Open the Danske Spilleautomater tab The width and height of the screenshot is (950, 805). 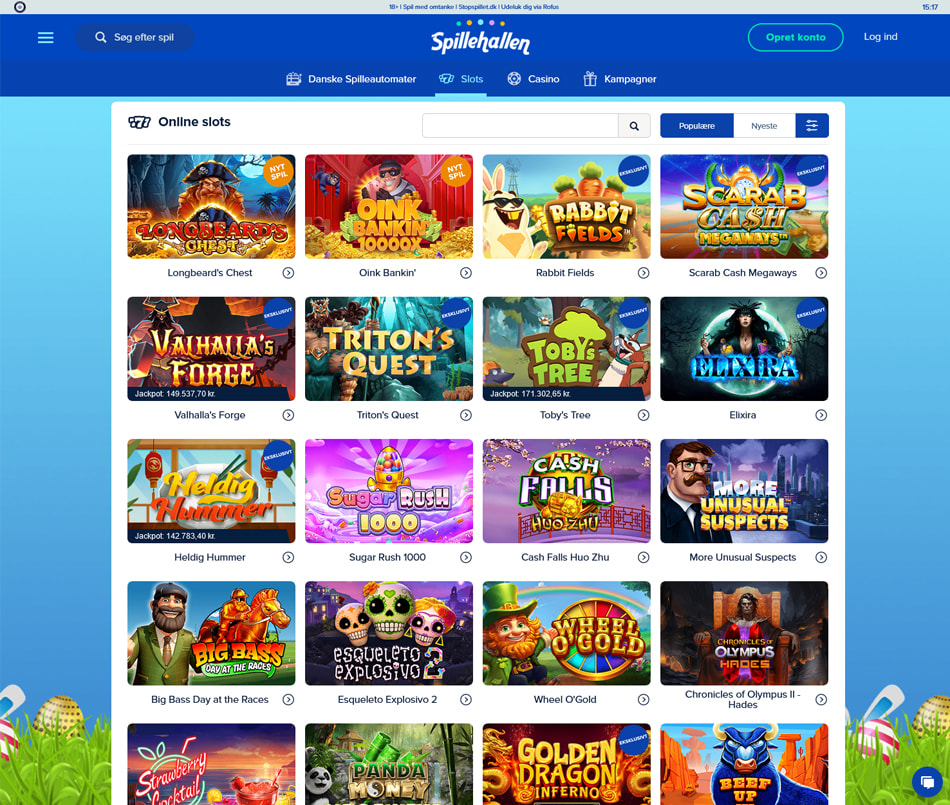coord(351,79)
